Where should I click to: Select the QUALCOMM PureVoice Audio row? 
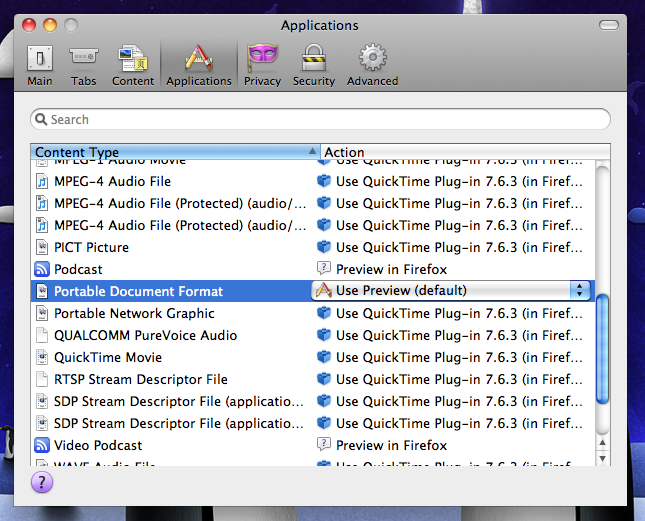[313, 335]
